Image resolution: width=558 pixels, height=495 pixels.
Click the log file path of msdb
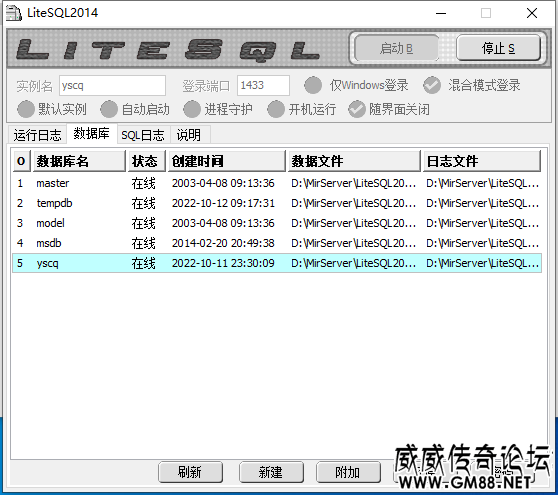coord(483,243)
